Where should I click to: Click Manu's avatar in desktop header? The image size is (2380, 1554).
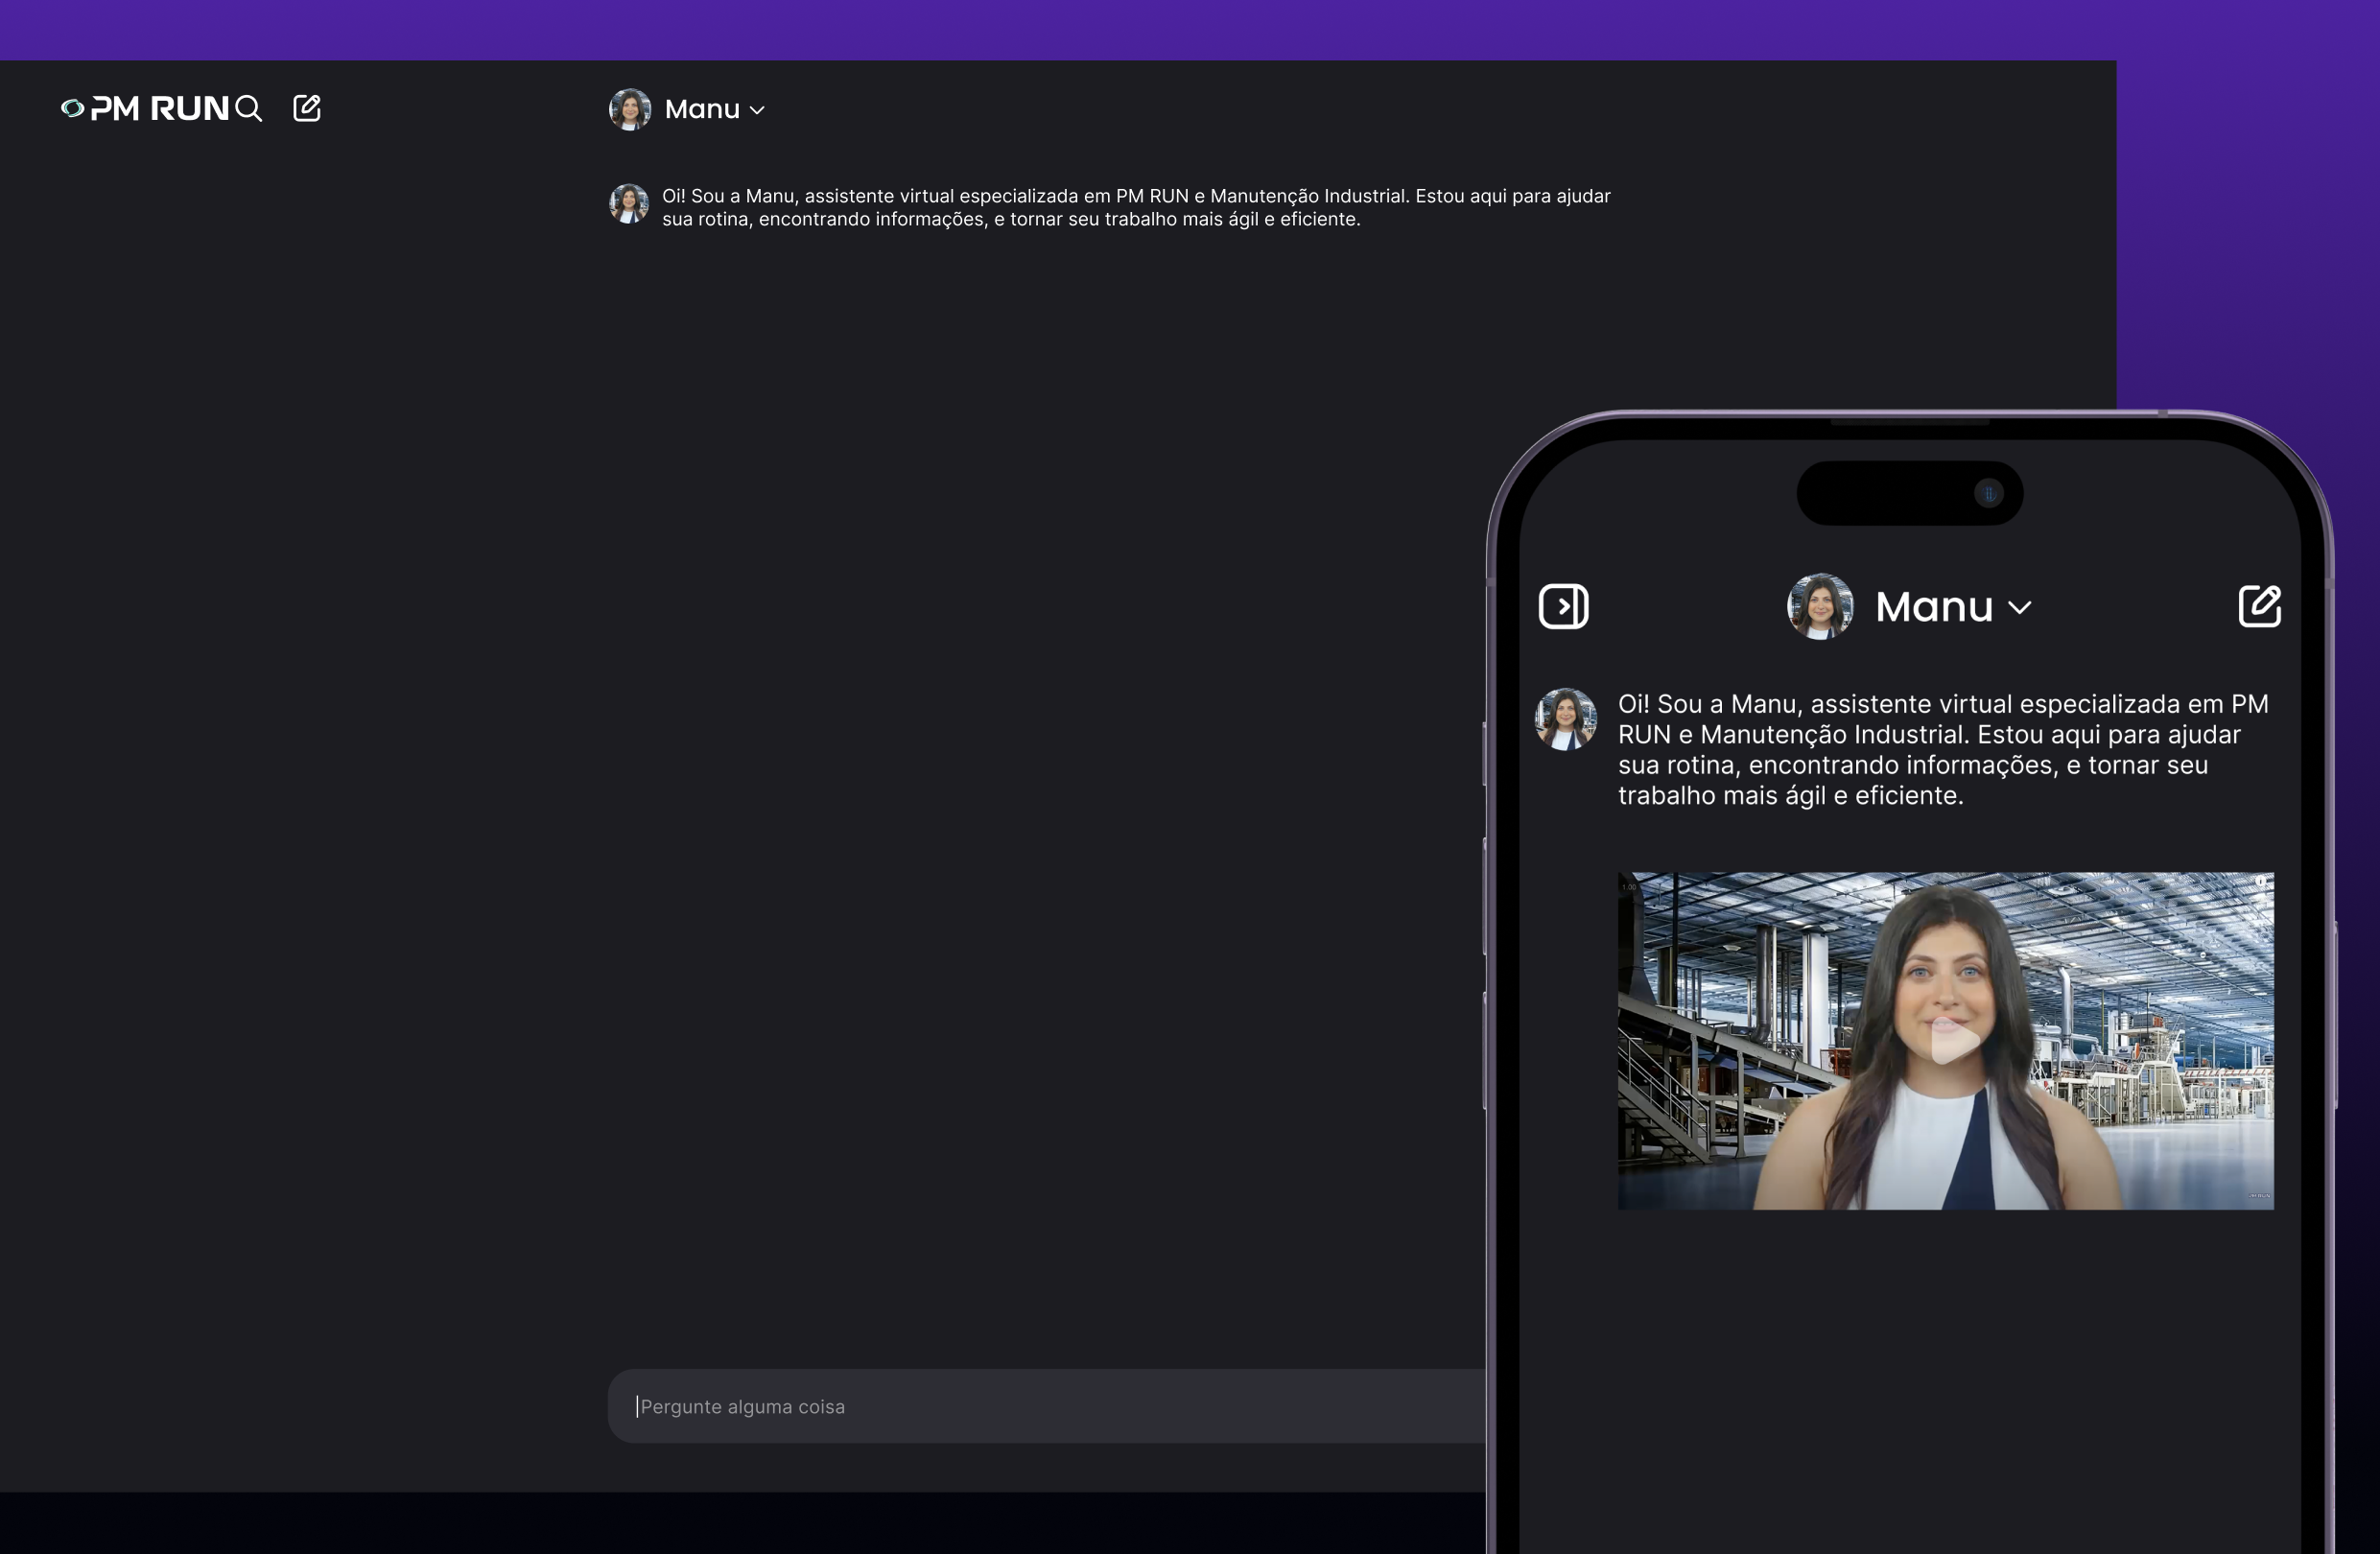click(630, 109)
